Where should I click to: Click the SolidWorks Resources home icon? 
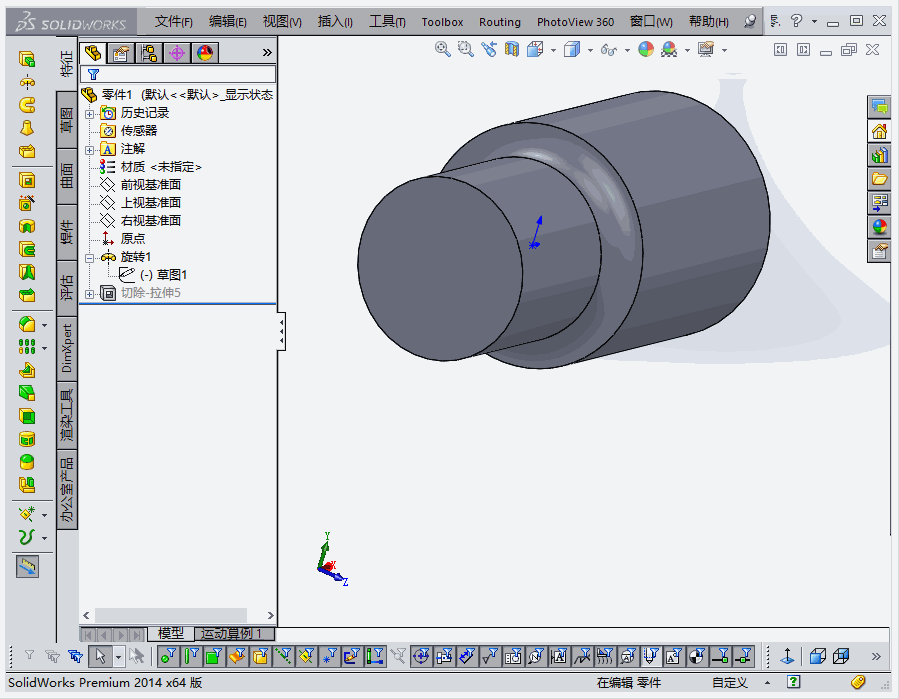click(x=879, y=131)
